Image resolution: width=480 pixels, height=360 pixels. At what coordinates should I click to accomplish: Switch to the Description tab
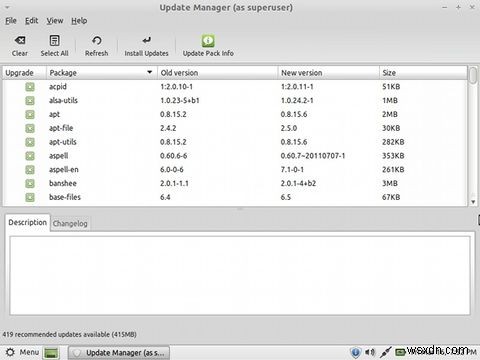click(x=27, y=222)
